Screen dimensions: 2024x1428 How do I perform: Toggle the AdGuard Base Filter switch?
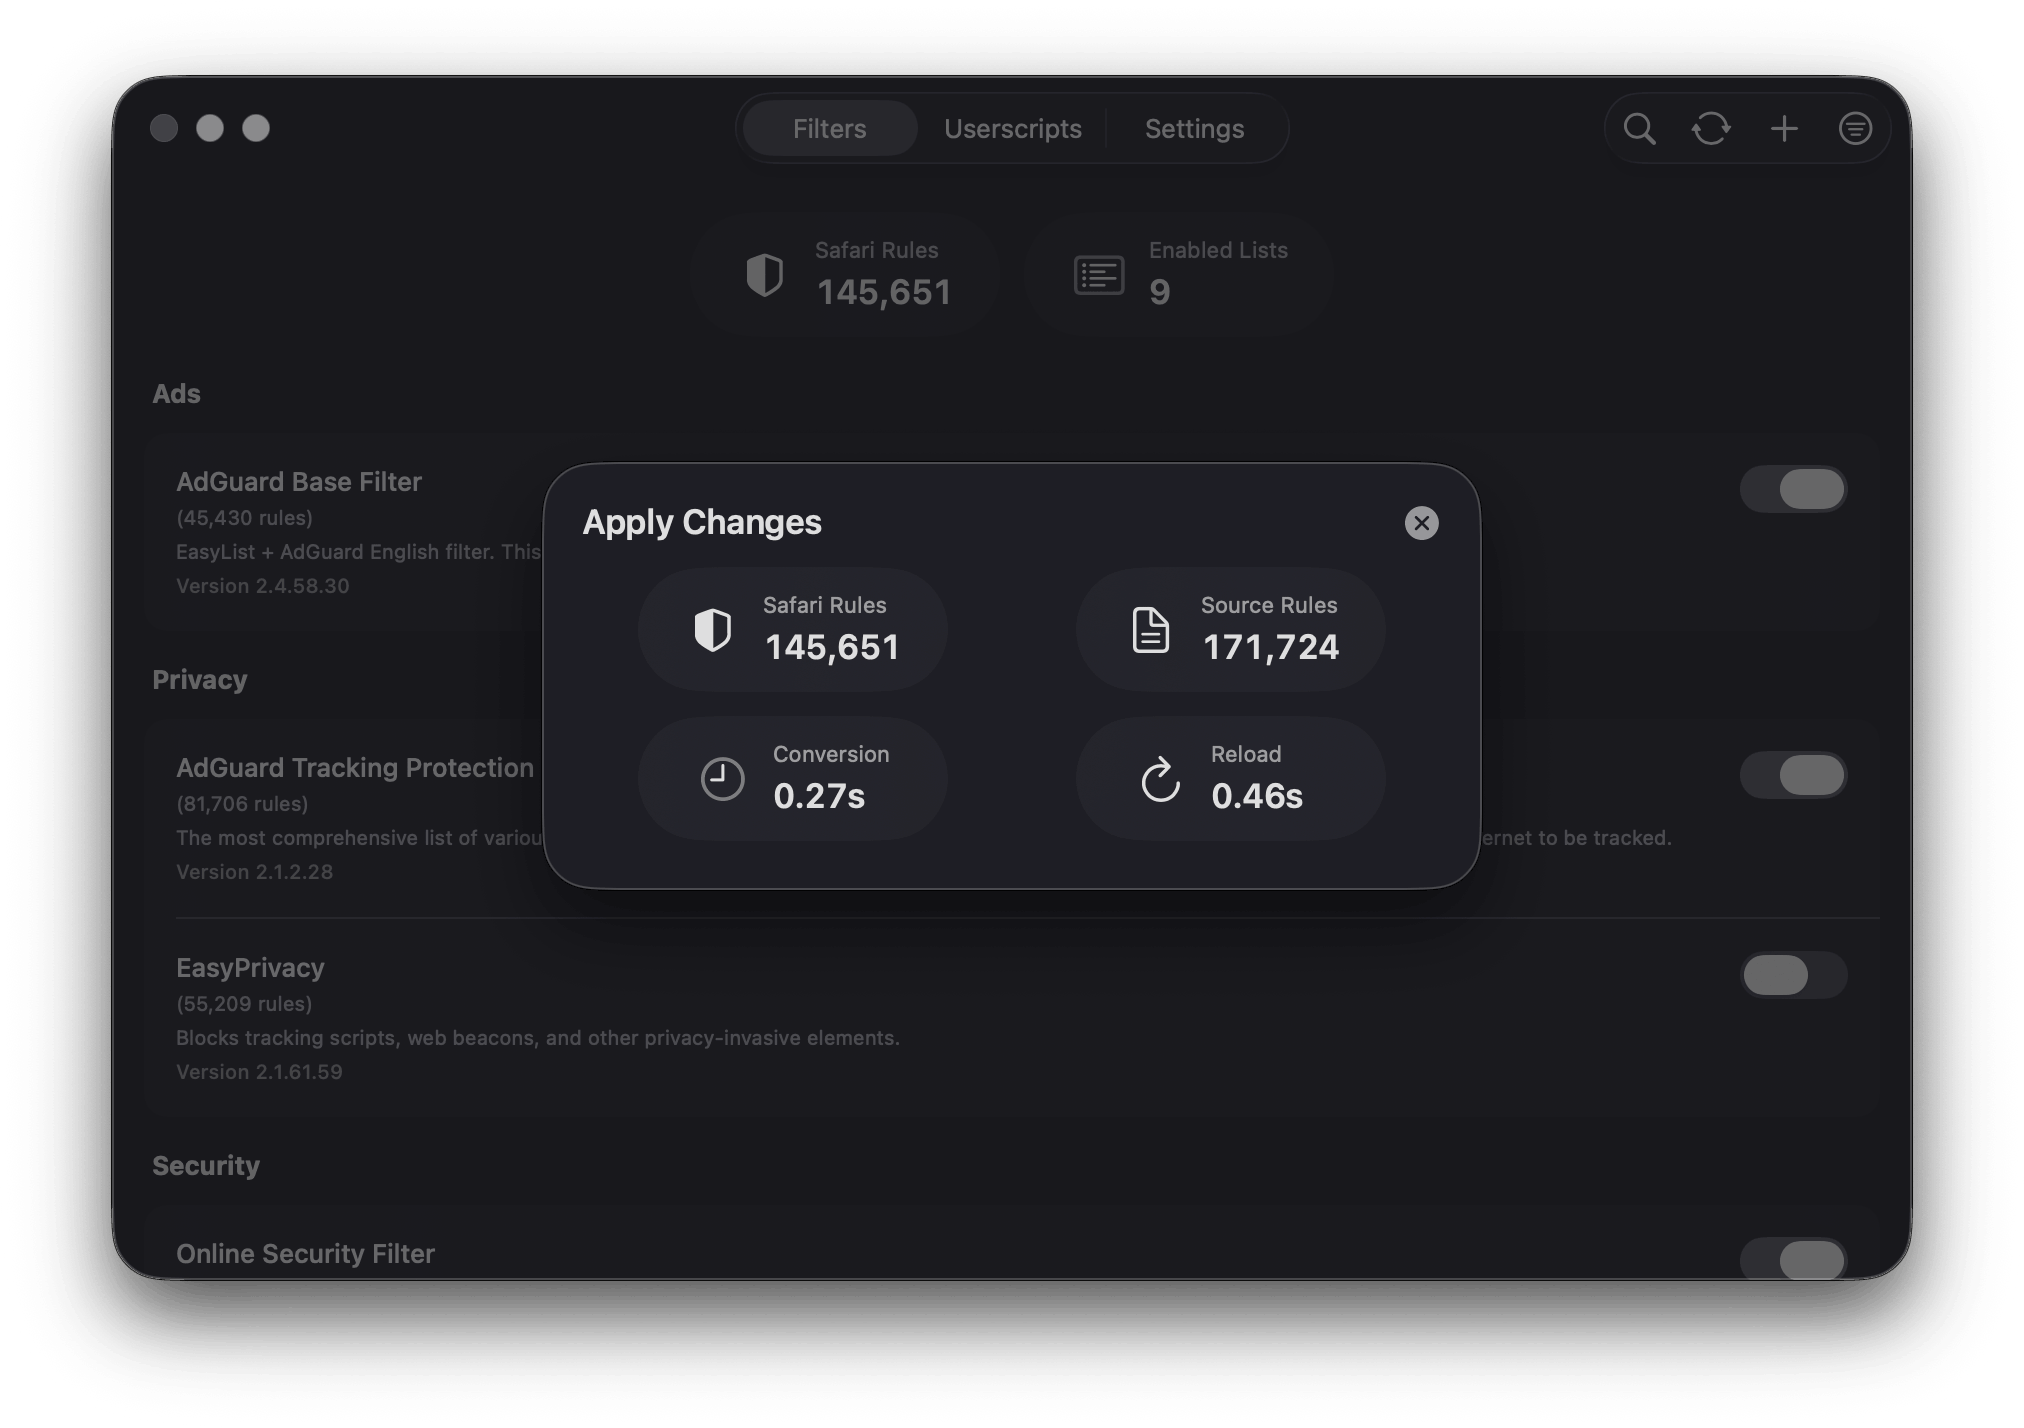pos(1793,489)
